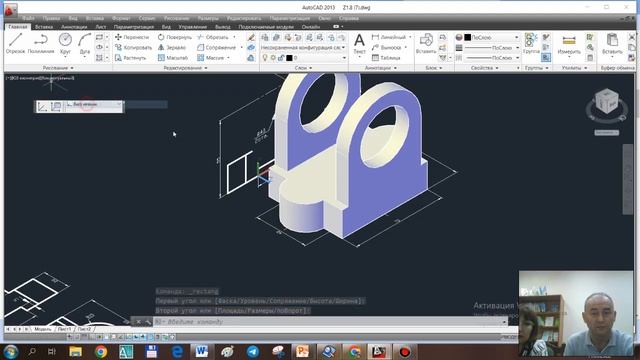The image size is (640, 360).
Task: Click the Зеркало (Mirror) tool
Action: point(171,47)
